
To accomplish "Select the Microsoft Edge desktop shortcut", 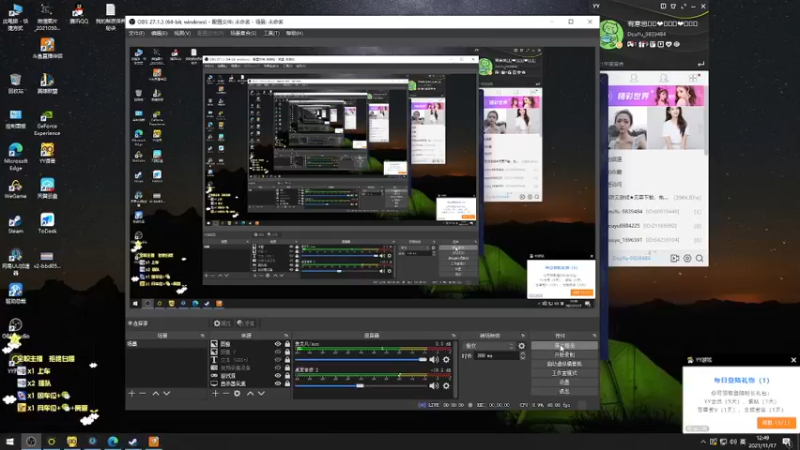I will 15,156.
